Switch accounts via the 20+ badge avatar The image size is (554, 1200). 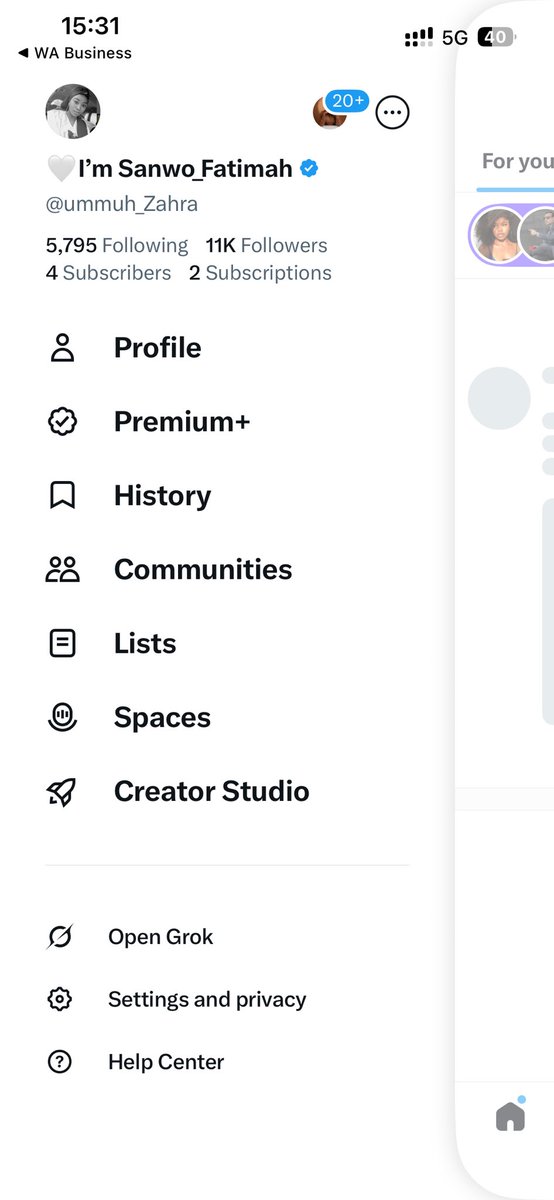[338, 109]
